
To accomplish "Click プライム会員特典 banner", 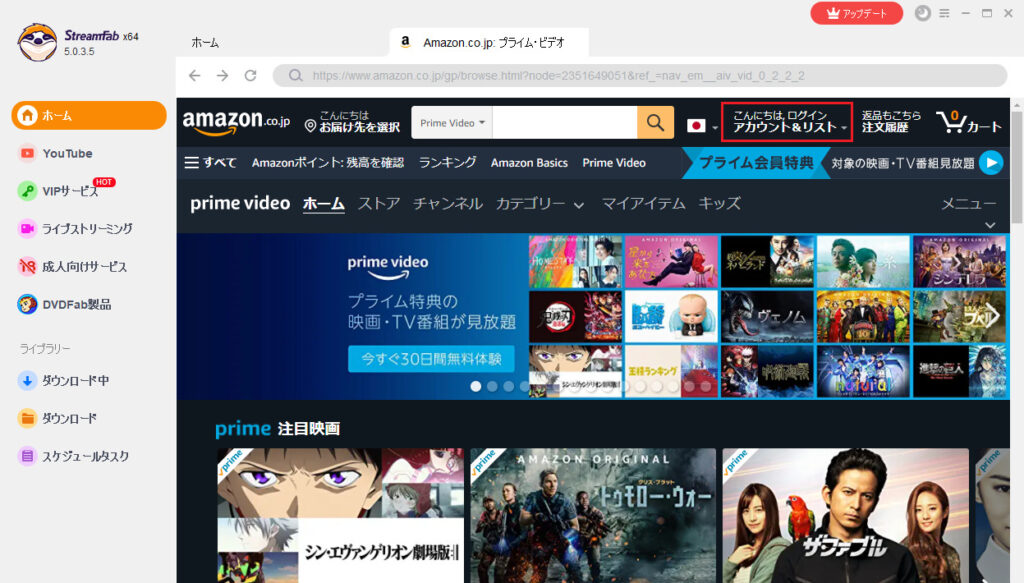I will (x=756, y=163).
